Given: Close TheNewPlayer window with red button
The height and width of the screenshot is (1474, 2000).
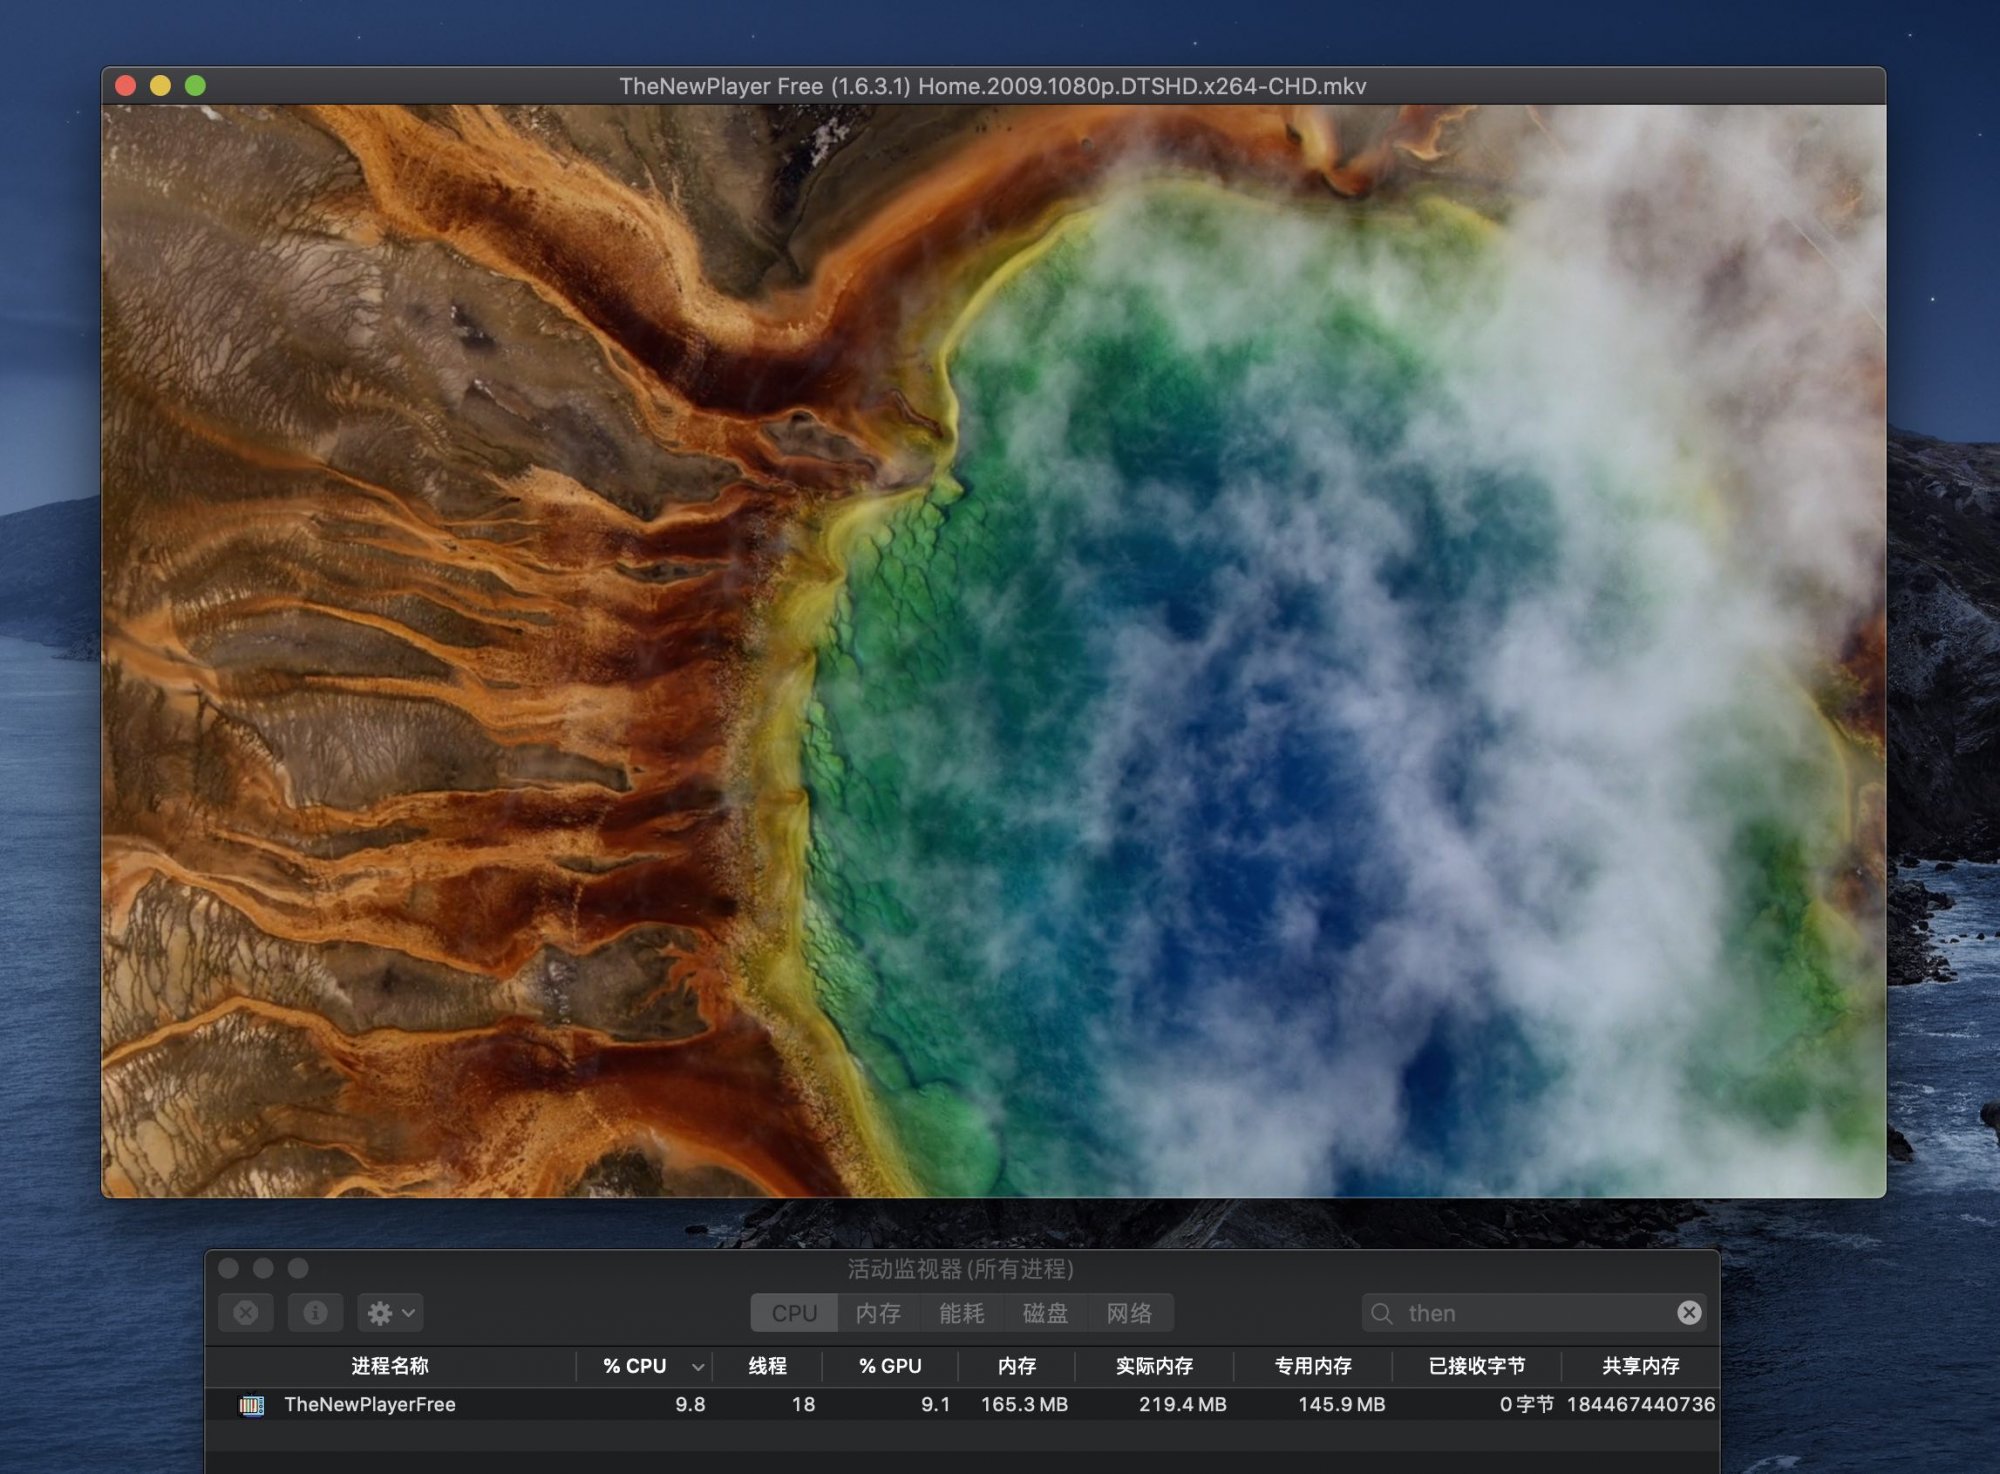Looking at the screenshot, I should 125,86.
